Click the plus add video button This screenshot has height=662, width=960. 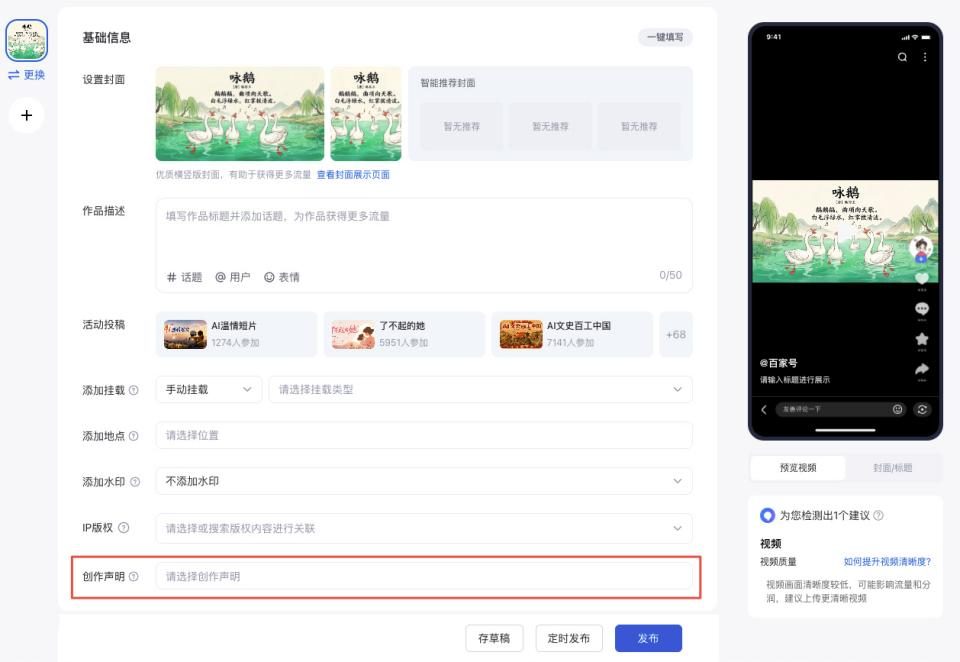click(x=26, y=115)
